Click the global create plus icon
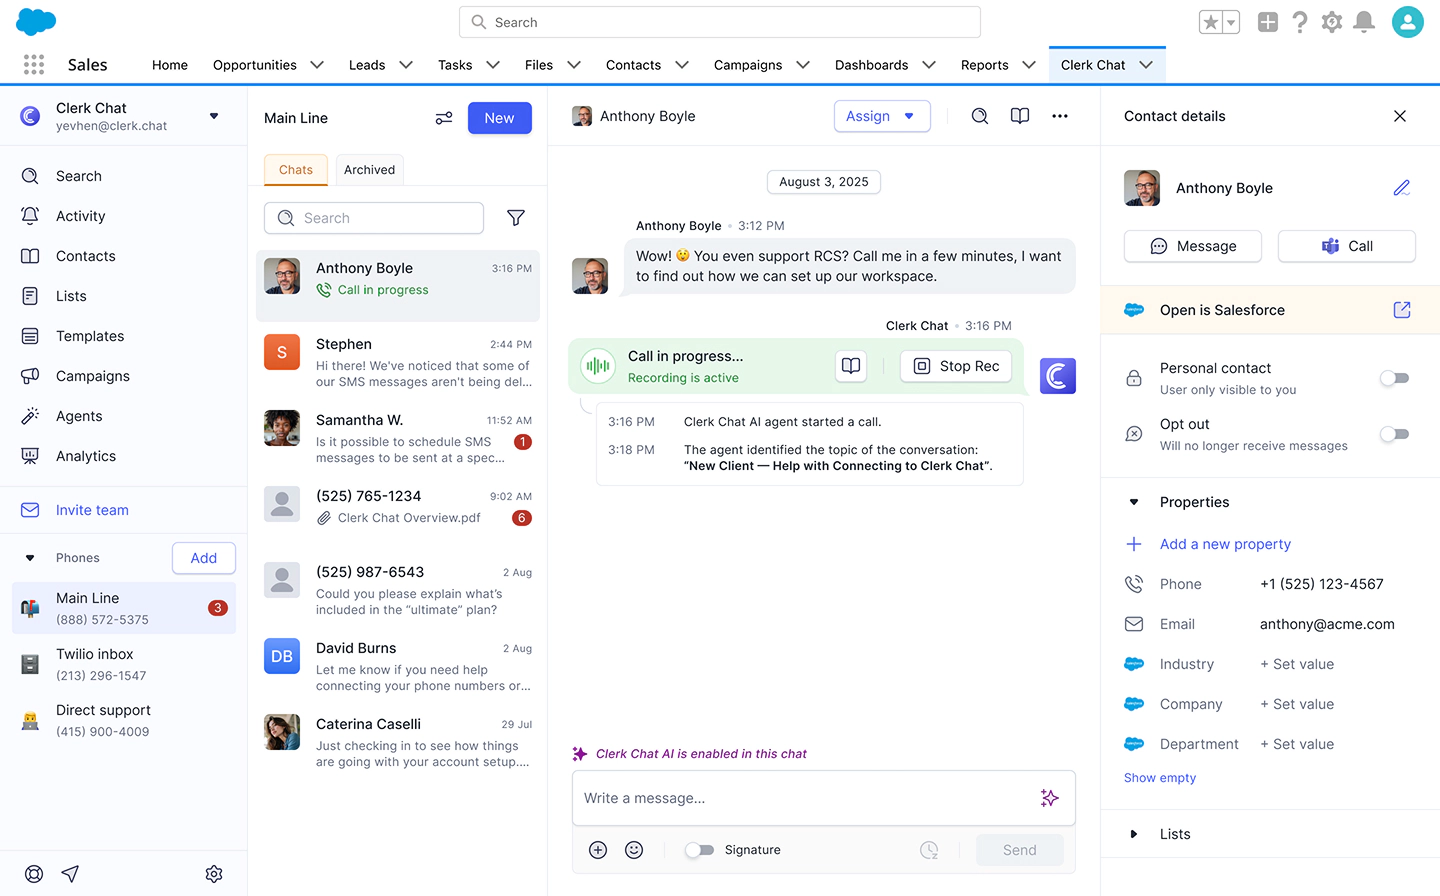1440x896 pixels. pos(1268,22)
